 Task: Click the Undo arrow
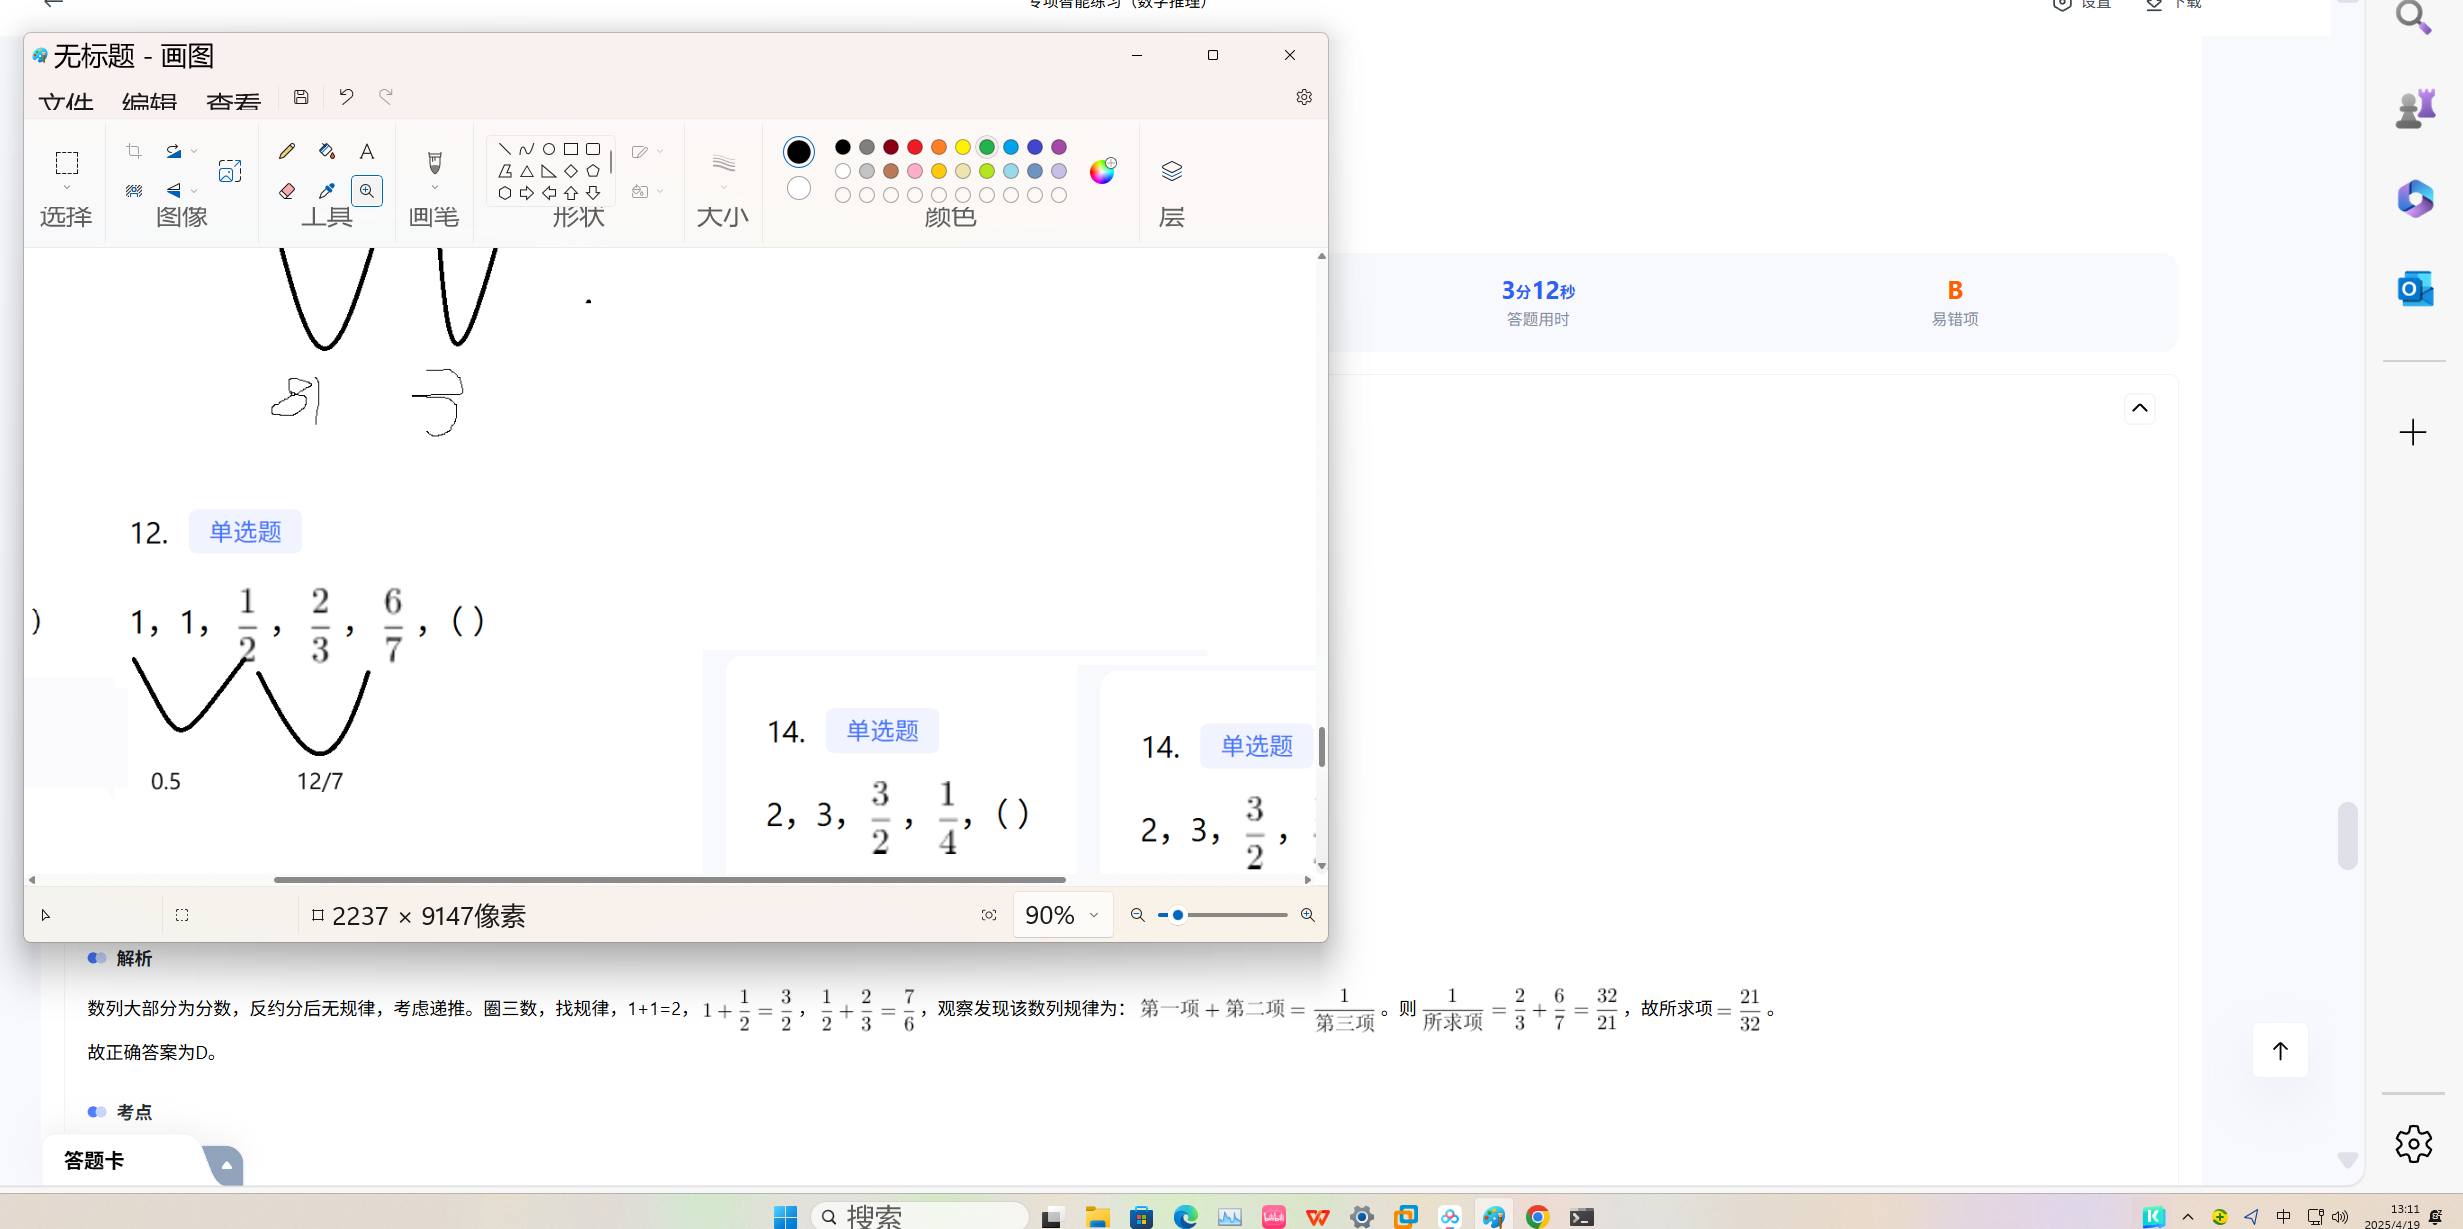coord(346,97)
